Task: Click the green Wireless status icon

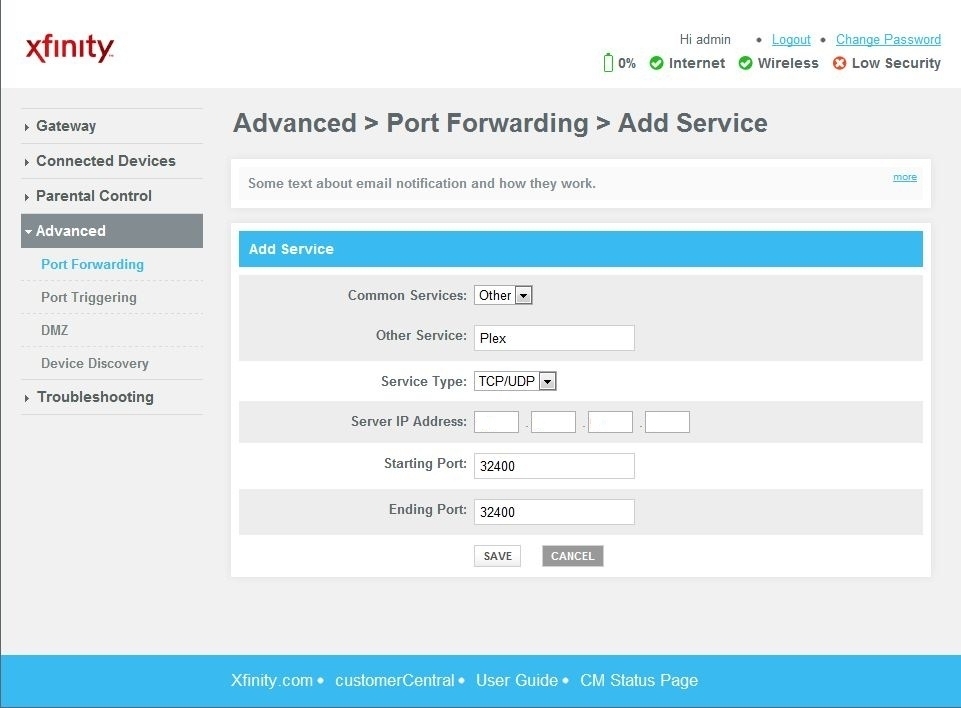Action: coord(746,62)
